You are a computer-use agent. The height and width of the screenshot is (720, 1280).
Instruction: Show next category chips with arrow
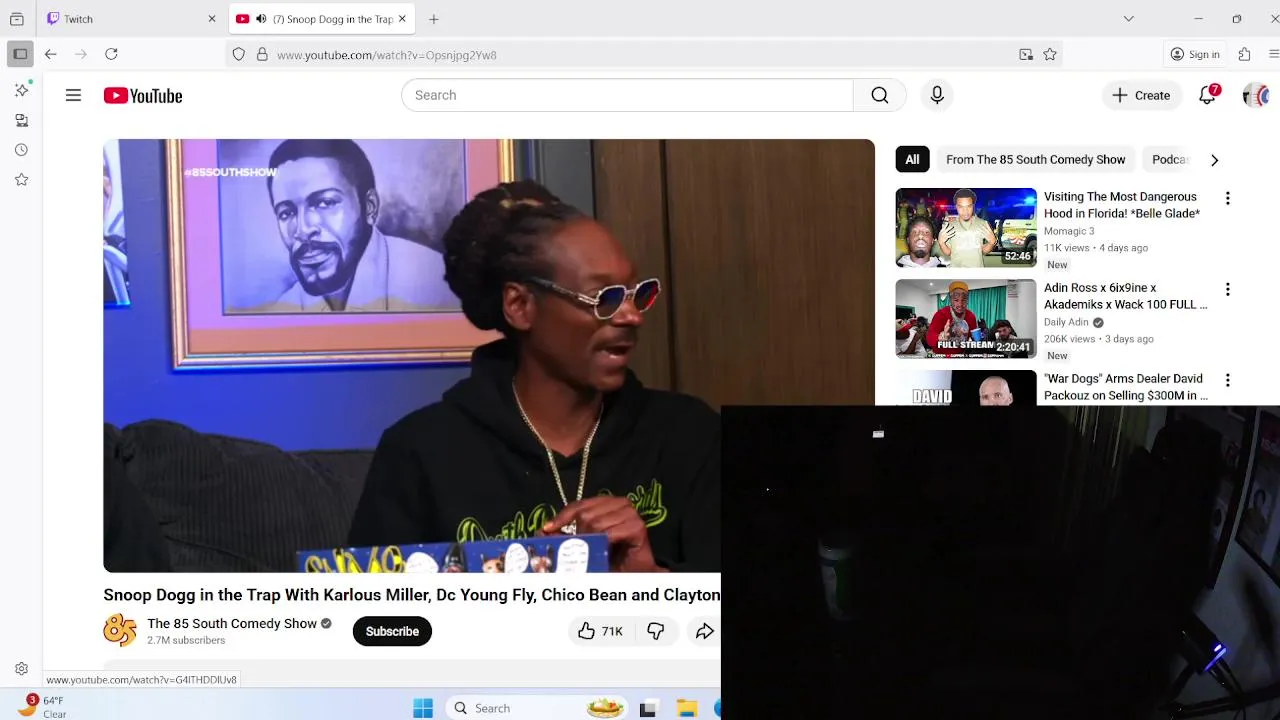1214,160
